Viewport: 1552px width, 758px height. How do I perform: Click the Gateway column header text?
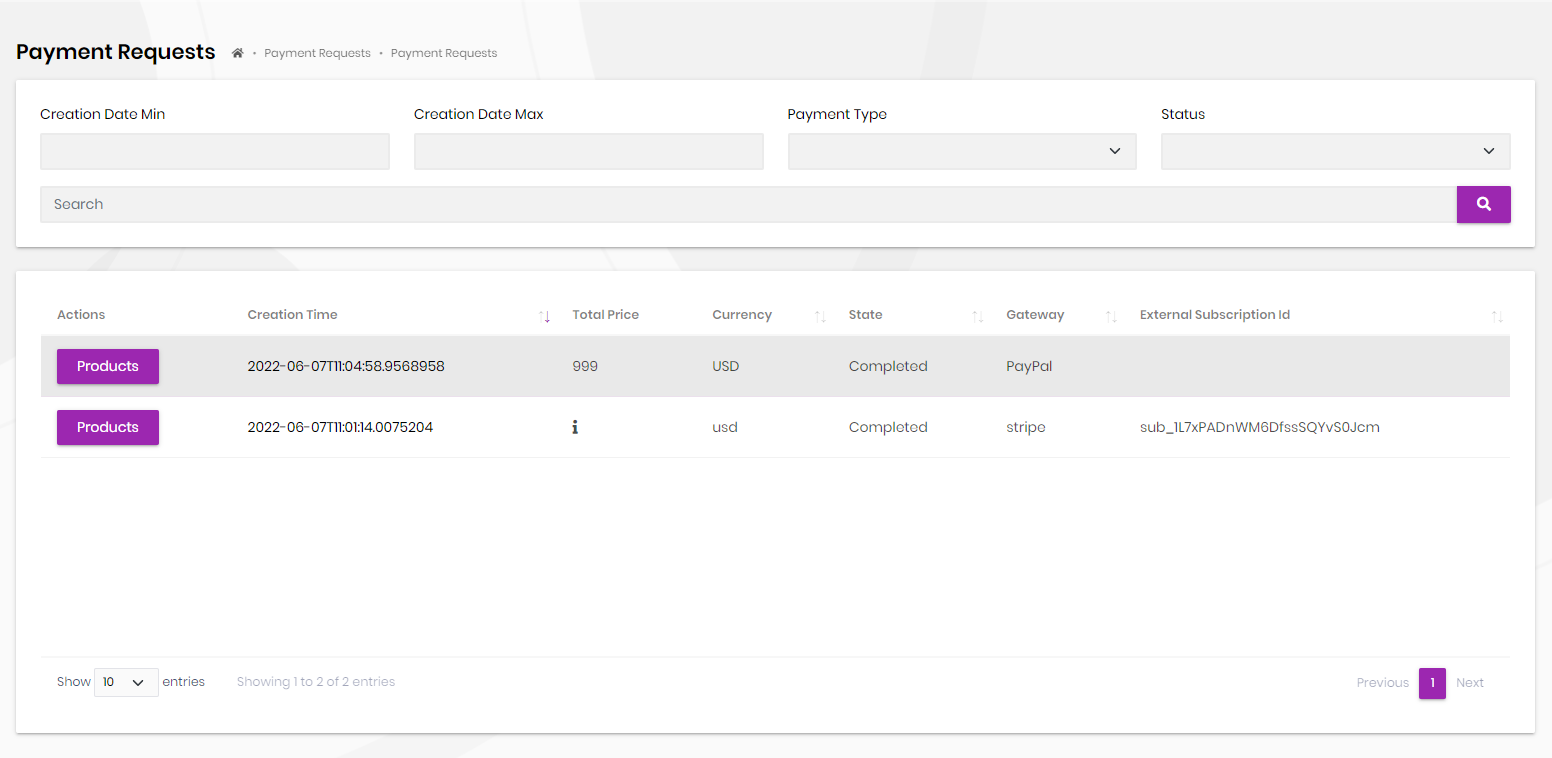(1035, 315)
